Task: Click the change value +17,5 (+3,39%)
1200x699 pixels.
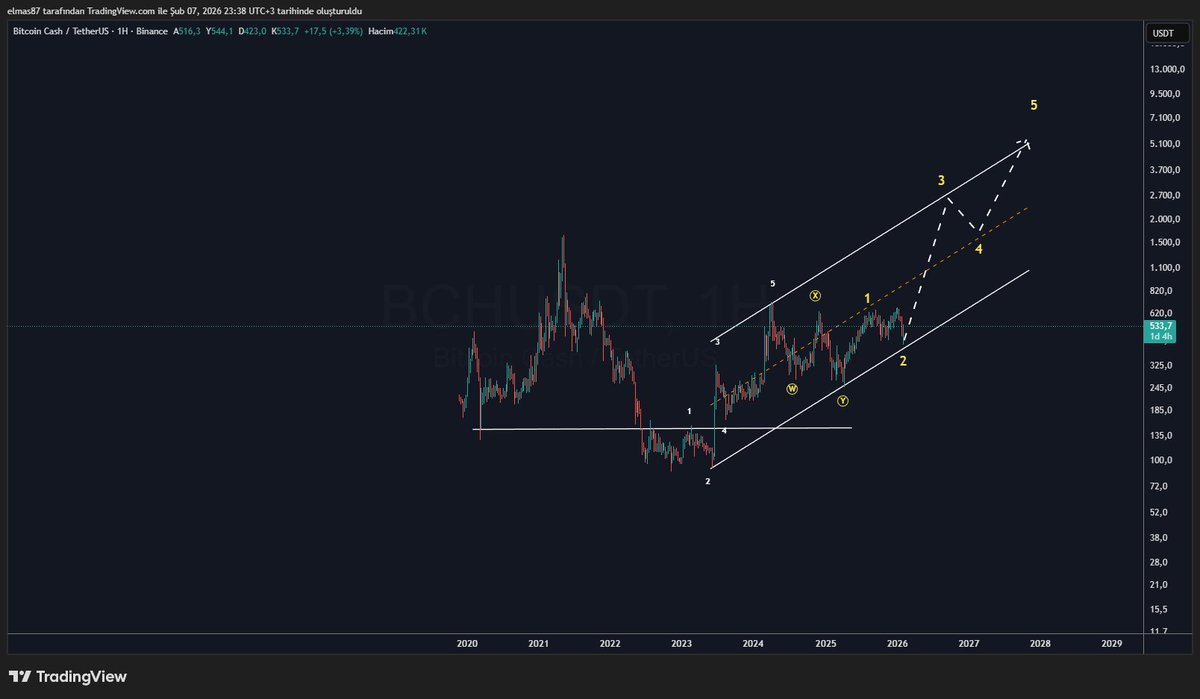Action: (x=331, y=31)
